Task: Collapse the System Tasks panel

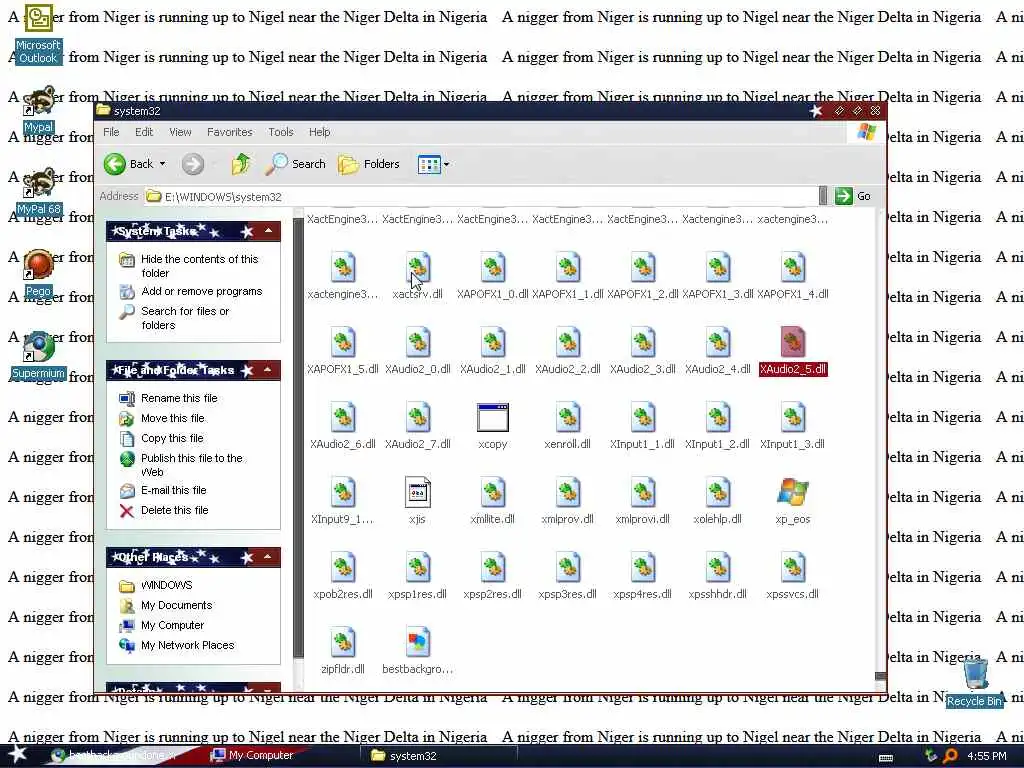Action: [x=268, y=231]
